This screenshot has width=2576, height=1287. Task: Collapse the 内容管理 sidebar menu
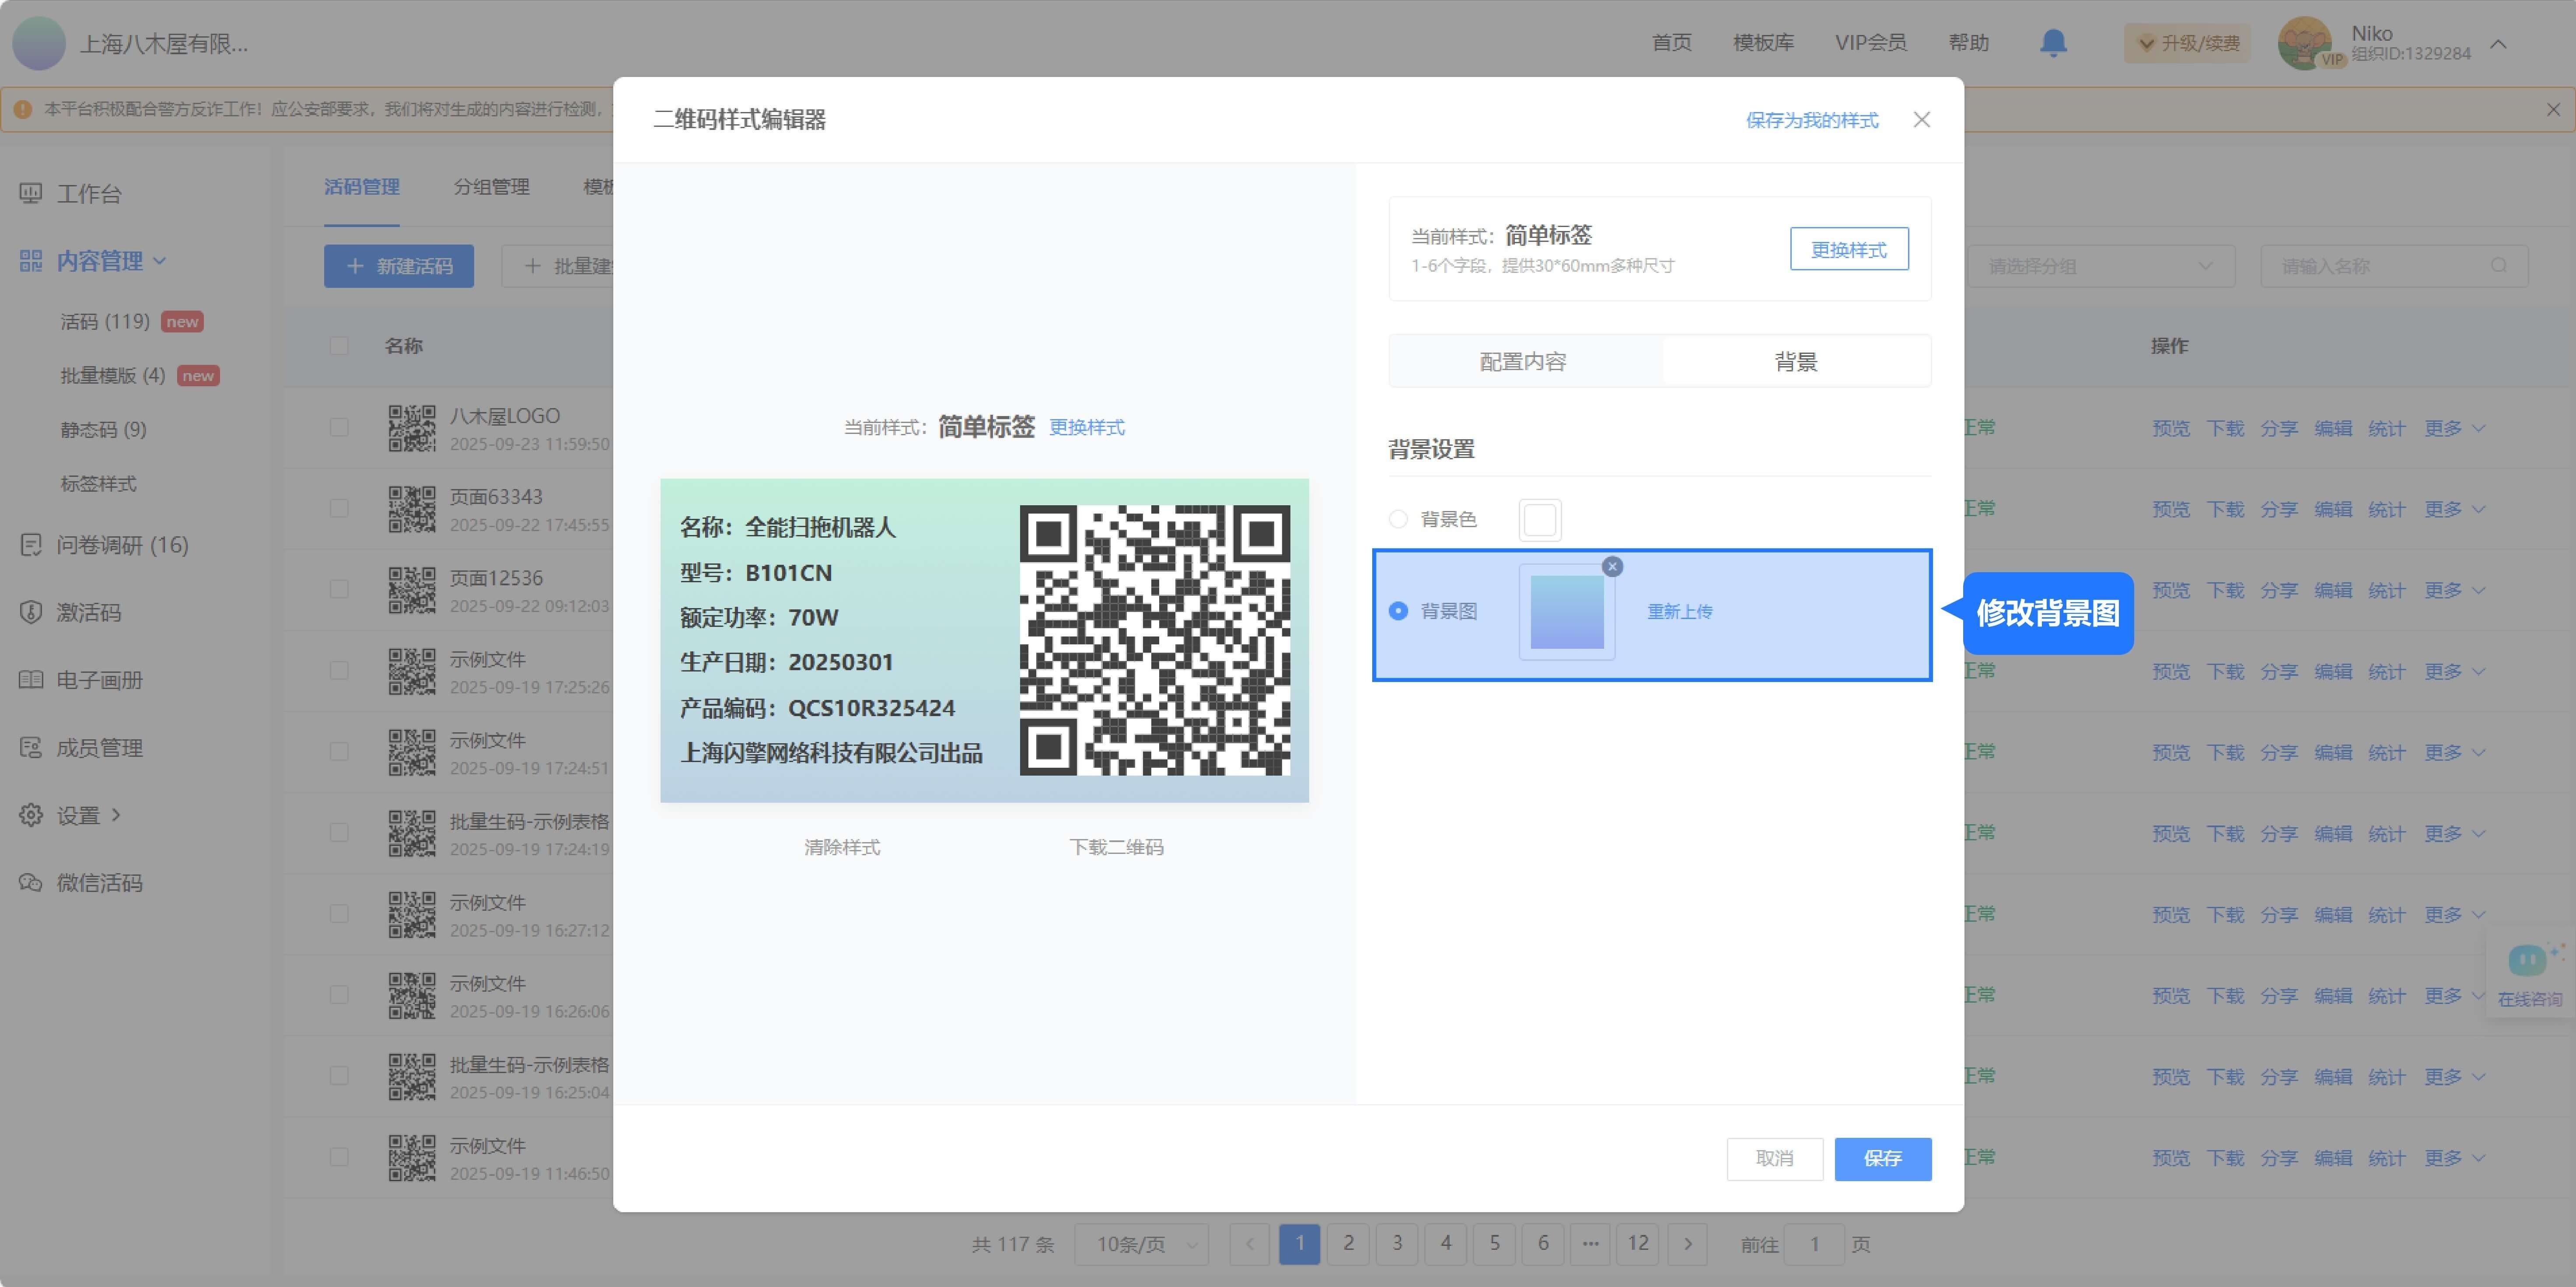point(99,261)
